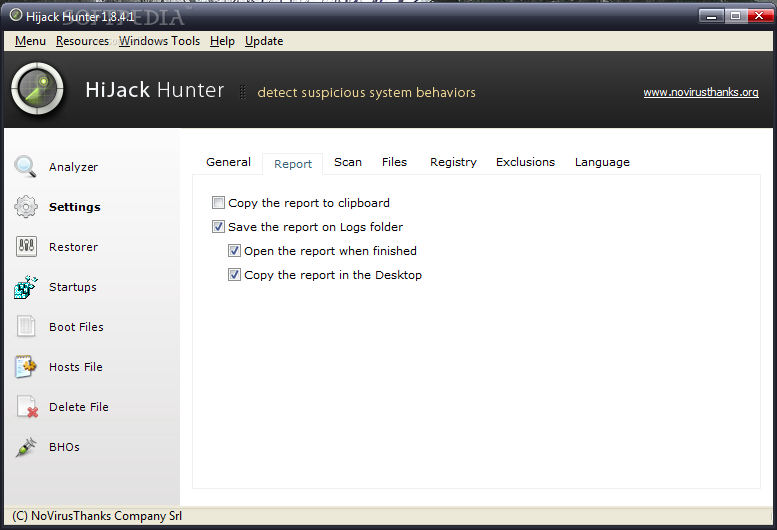Screen dimensions: 777x530
Task: Open the Help menu
Action: pyautogui.click(x=222, y=41)
